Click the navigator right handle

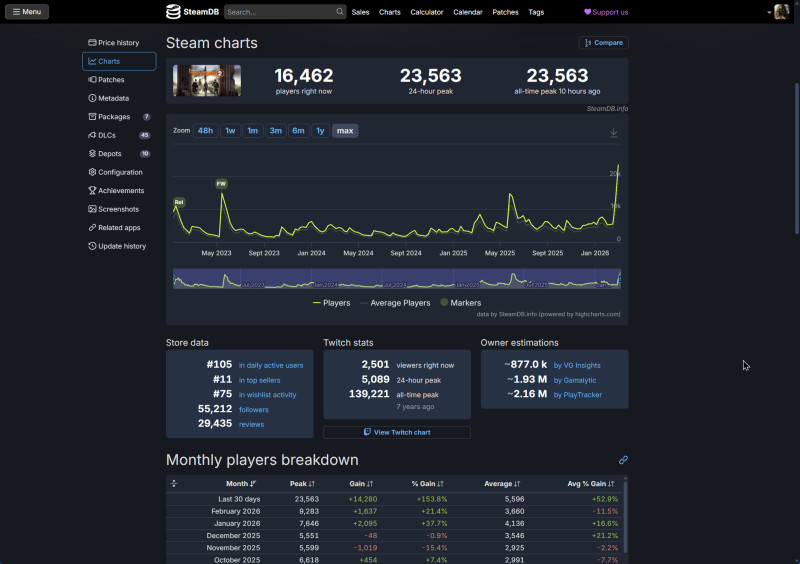[x=620, y=279]
